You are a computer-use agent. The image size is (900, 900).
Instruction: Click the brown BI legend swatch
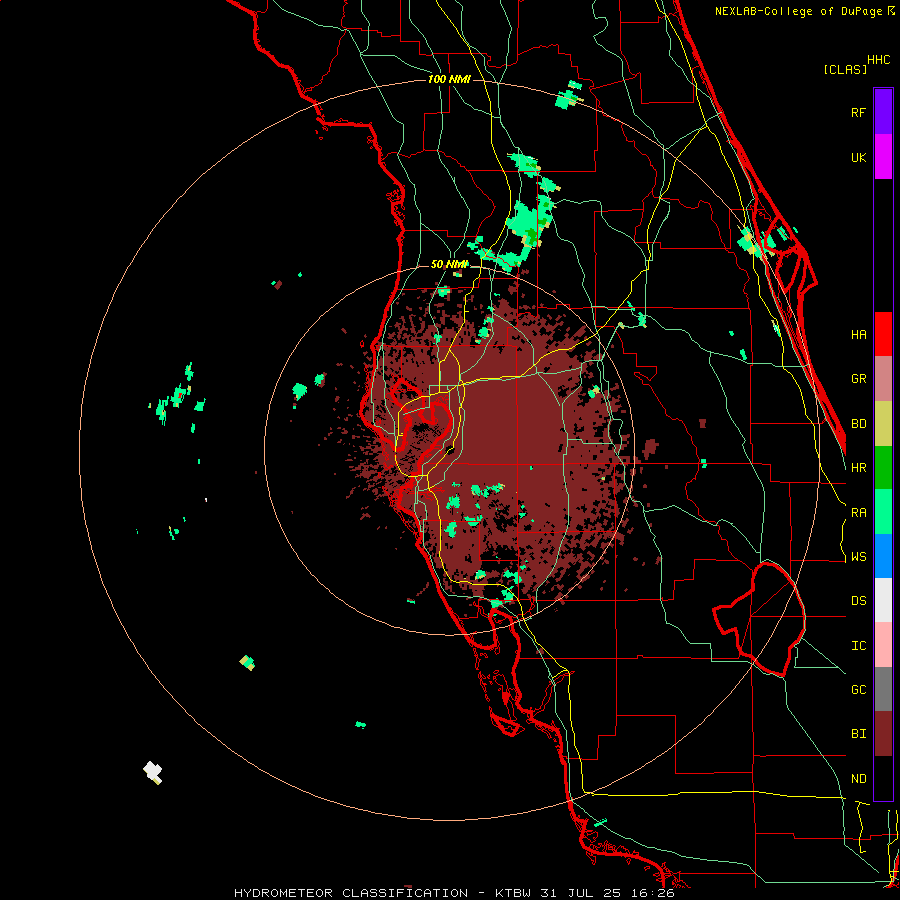883,734
